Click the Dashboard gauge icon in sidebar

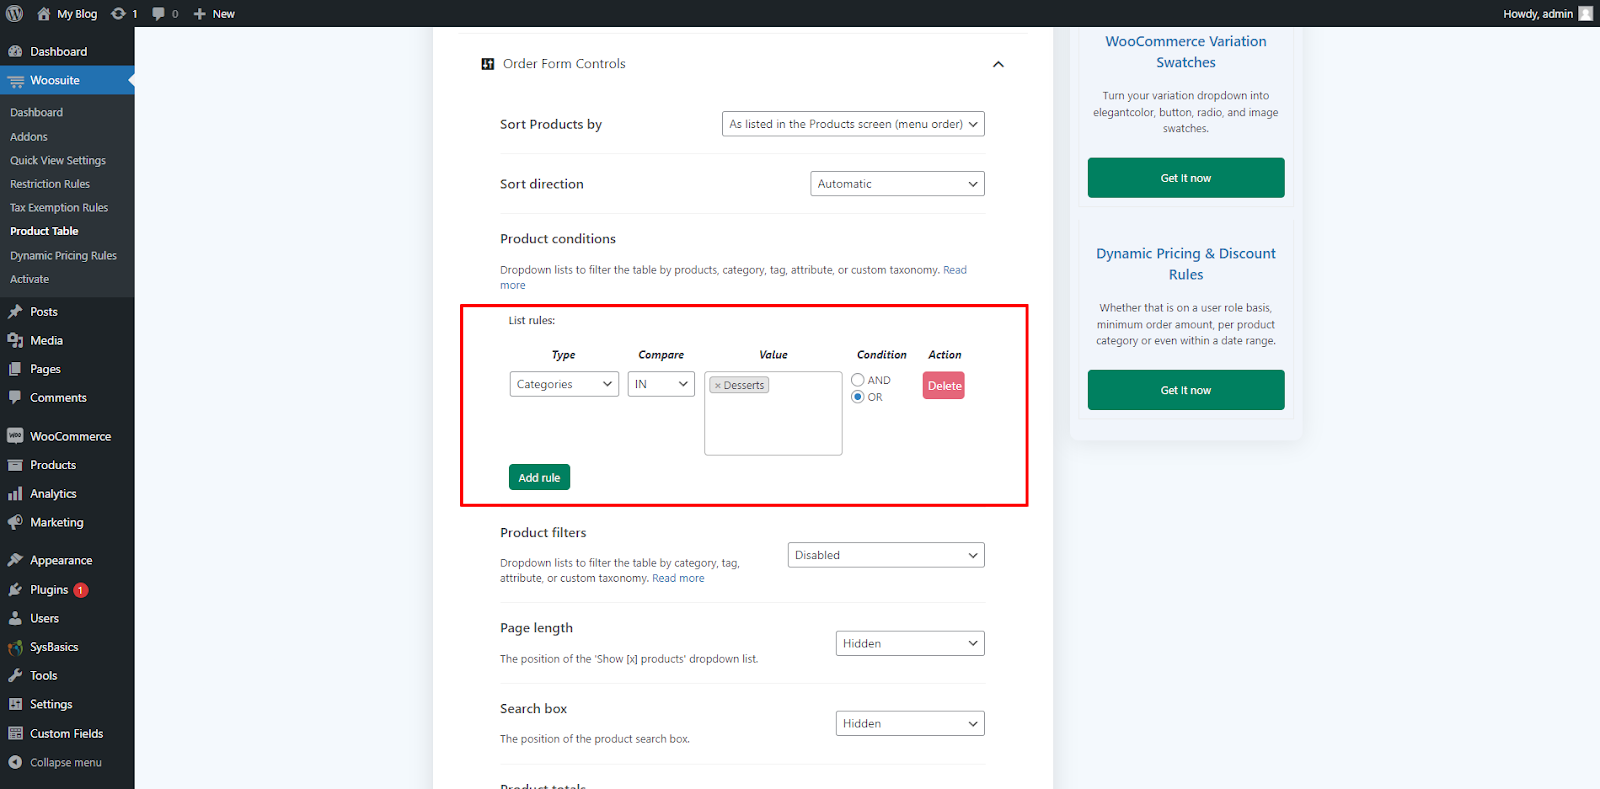click(x=15, y=51)
